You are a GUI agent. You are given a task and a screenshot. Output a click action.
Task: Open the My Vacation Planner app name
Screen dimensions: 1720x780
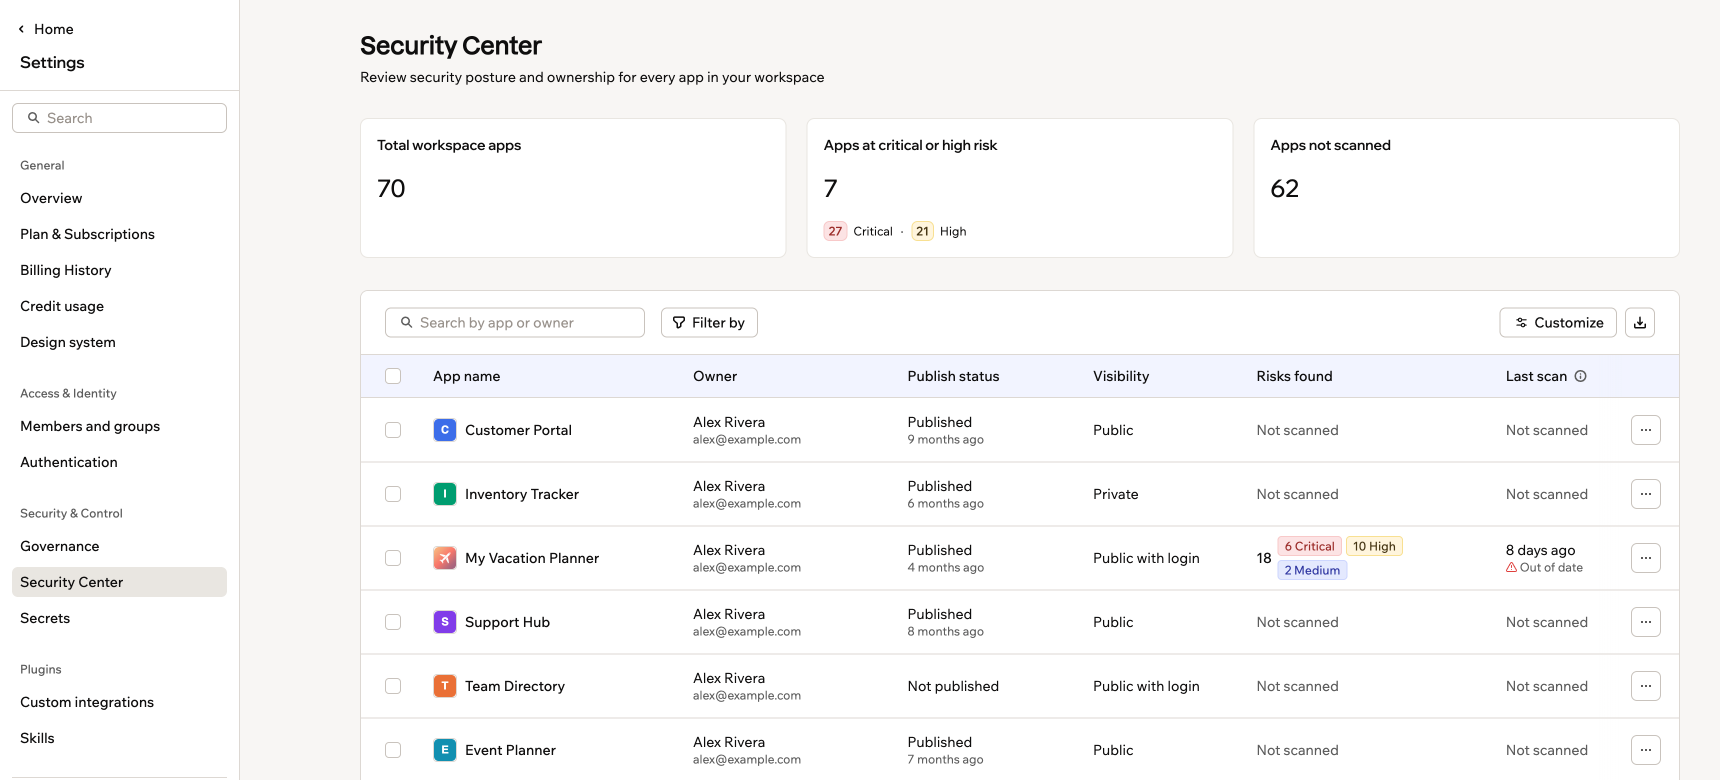pyautogui.click(x=532, y=558)
